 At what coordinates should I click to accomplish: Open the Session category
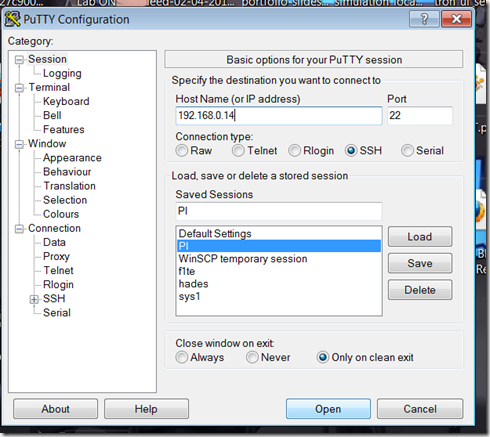click(x=47, y=59)
